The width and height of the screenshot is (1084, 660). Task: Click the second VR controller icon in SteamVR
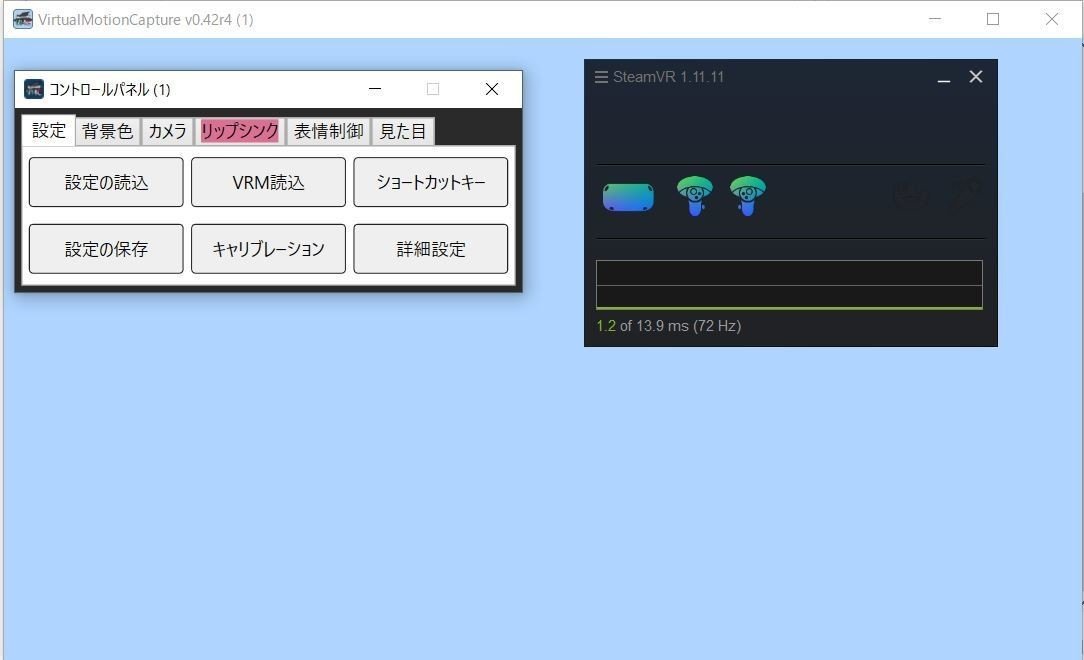[748, 196]
